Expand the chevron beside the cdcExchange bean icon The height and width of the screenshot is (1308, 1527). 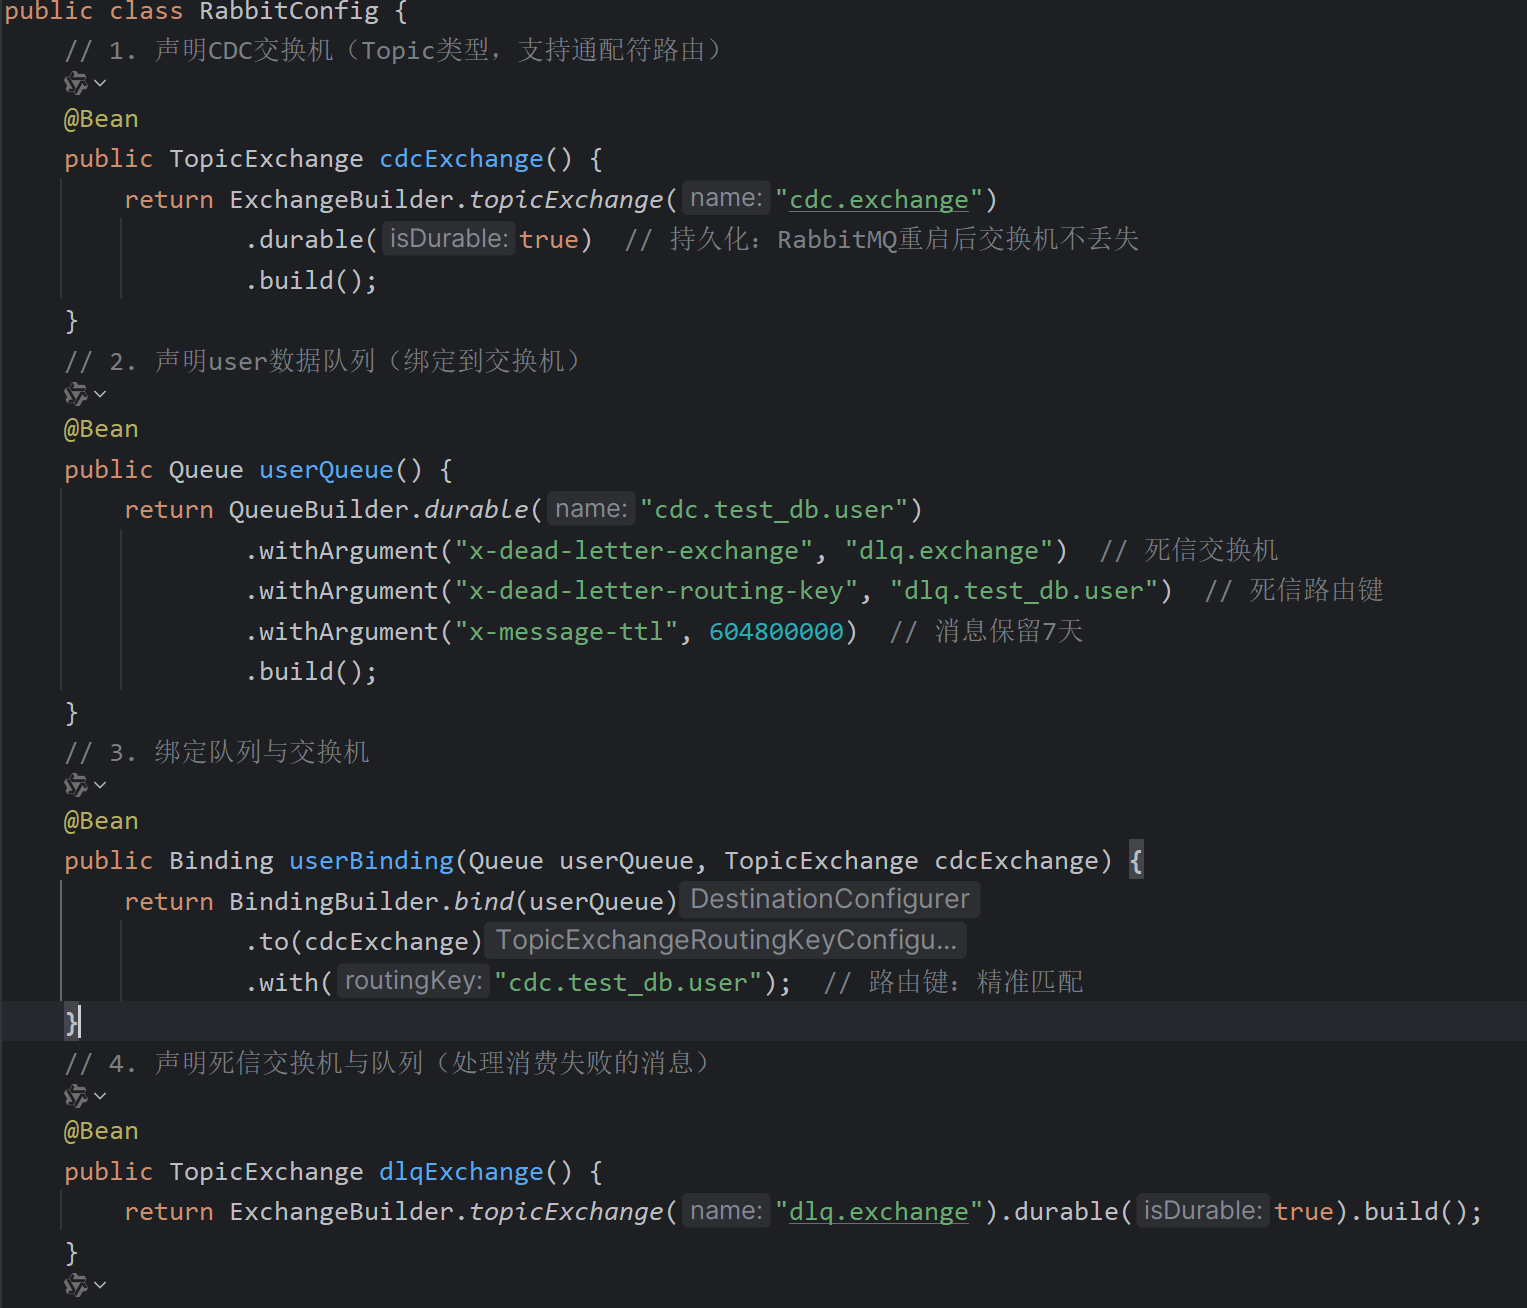[99, 84]
